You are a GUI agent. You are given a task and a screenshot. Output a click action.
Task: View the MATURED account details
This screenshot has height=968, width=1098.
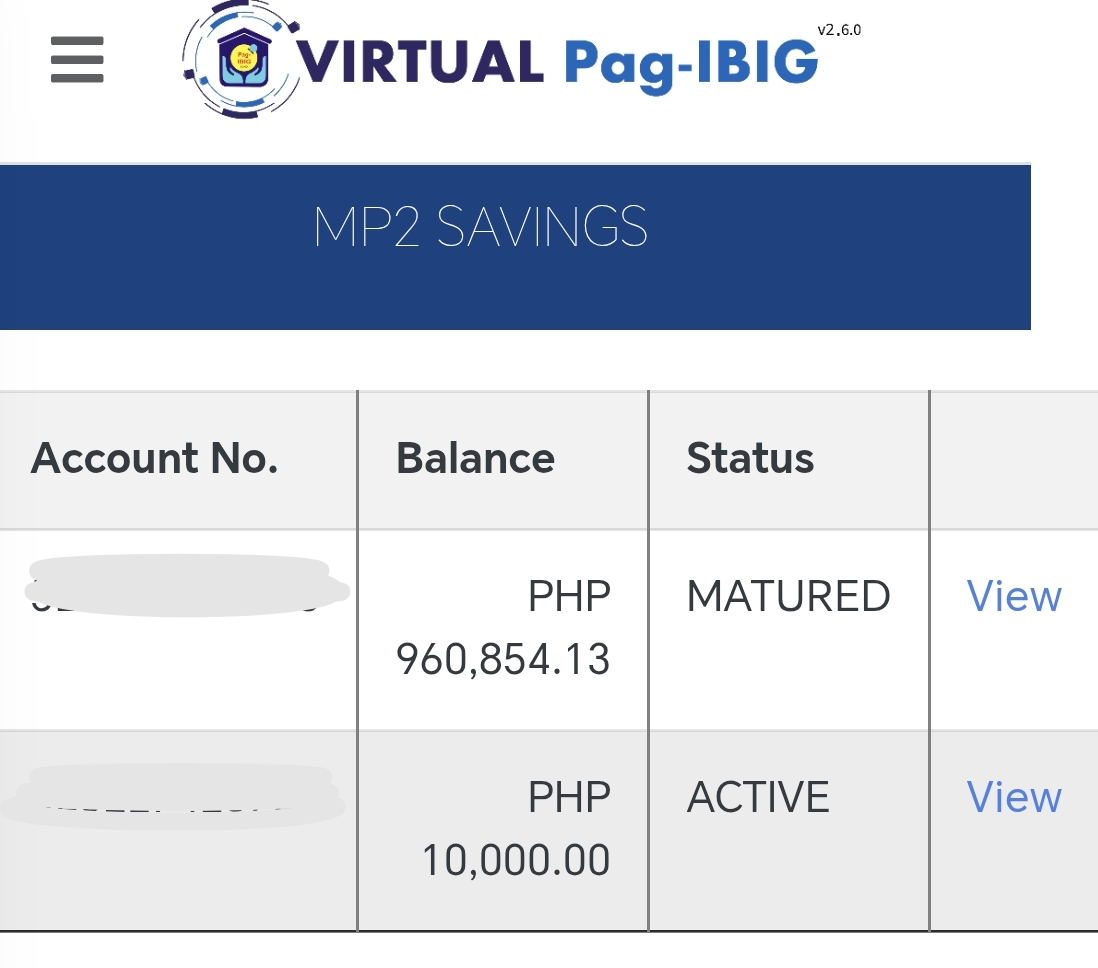[1013, 597]
